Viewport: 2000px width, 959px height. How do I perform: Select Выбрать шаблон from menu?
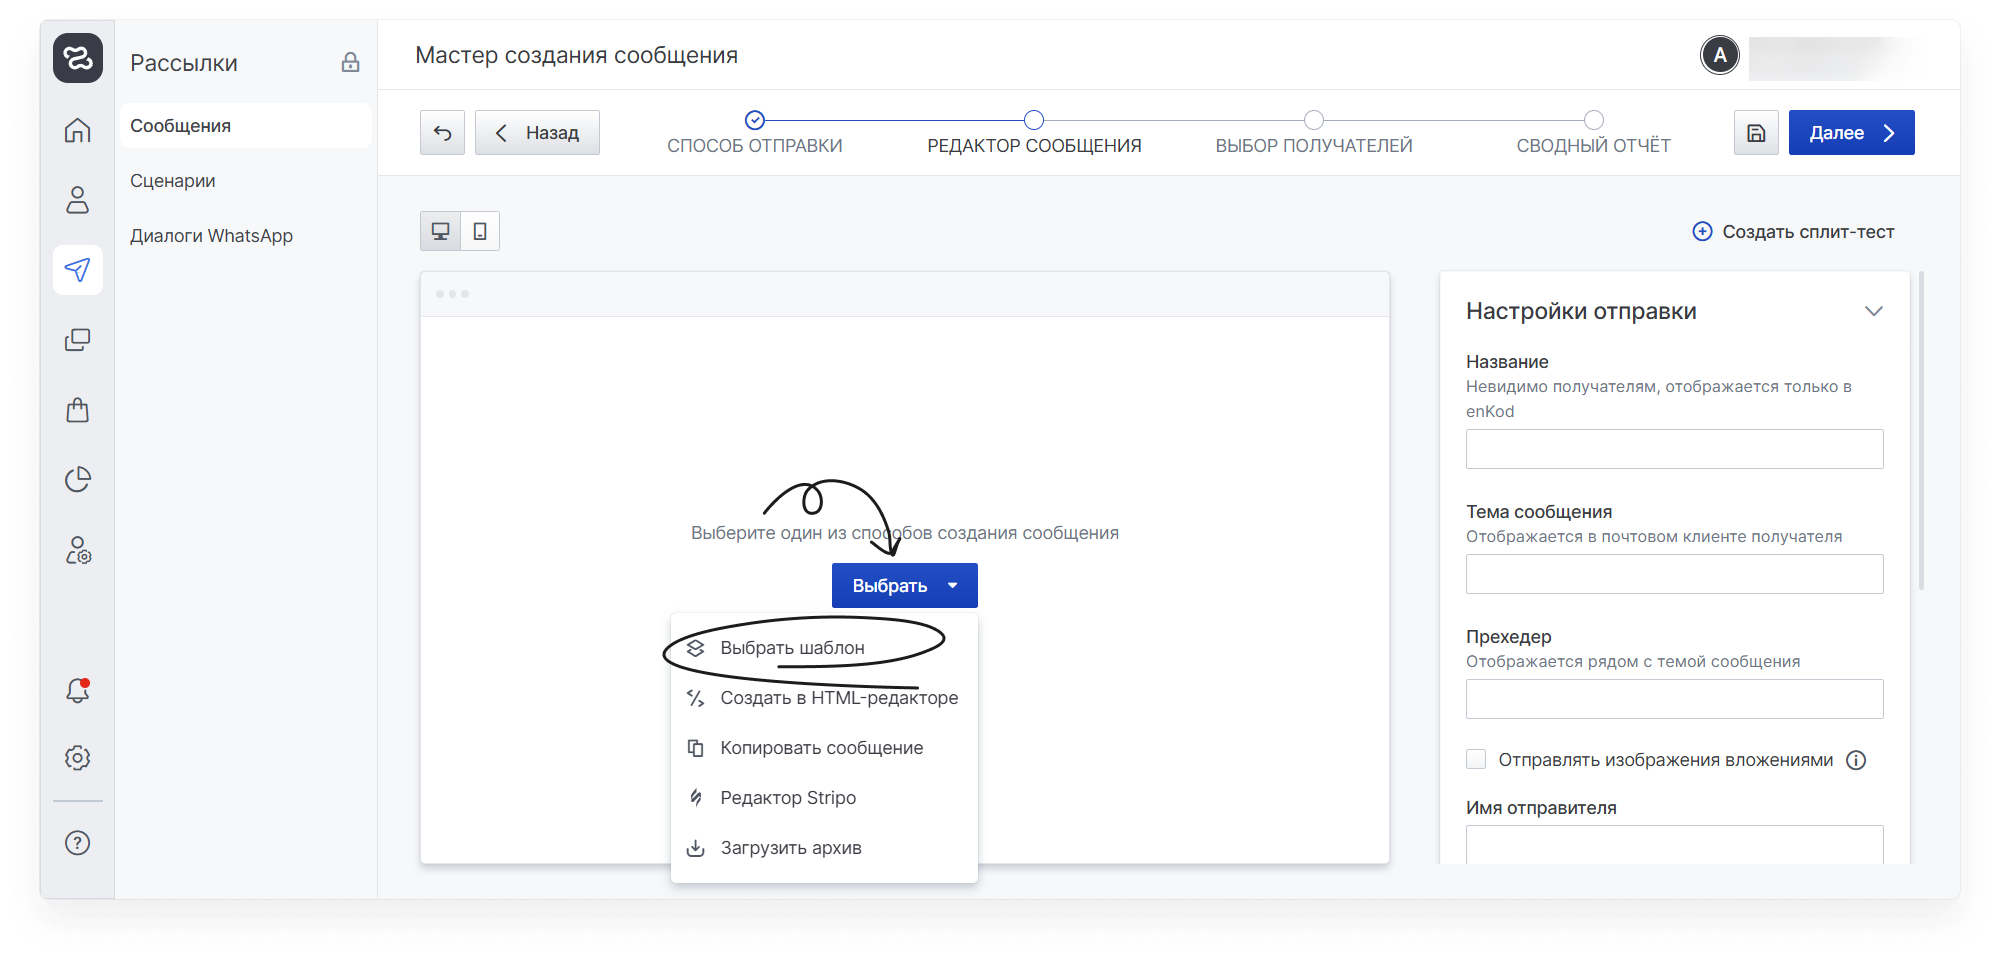click(824, 648)
